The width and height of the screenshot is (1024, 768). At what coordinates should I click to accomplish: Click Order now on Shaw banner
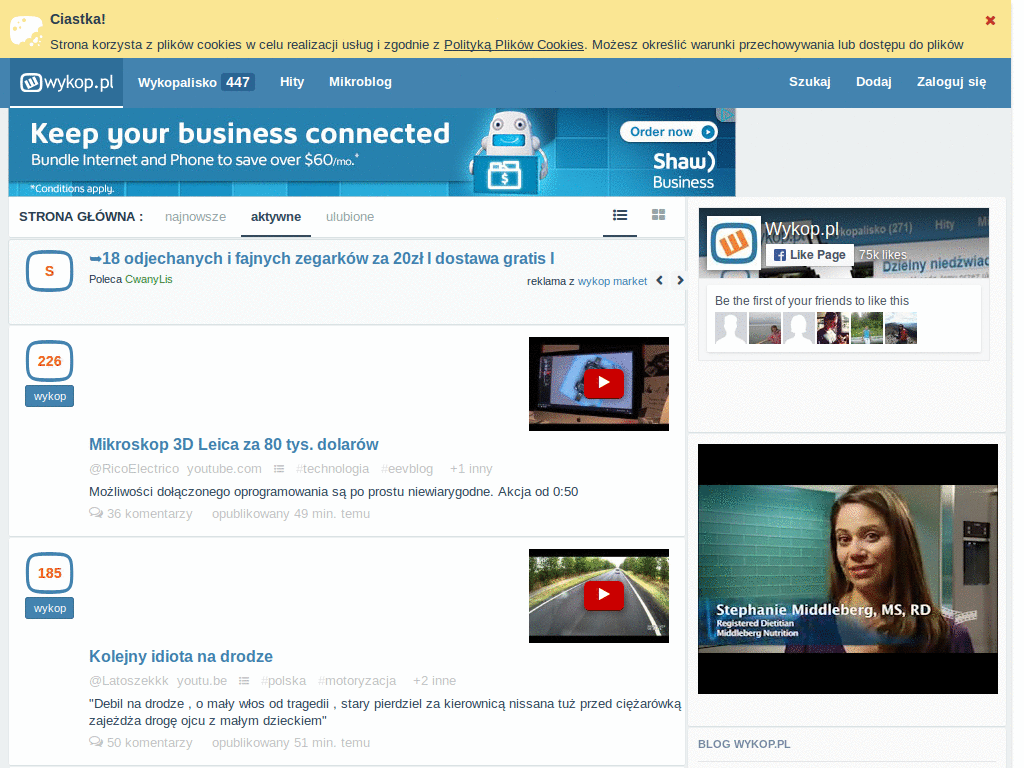click(669, 132)
